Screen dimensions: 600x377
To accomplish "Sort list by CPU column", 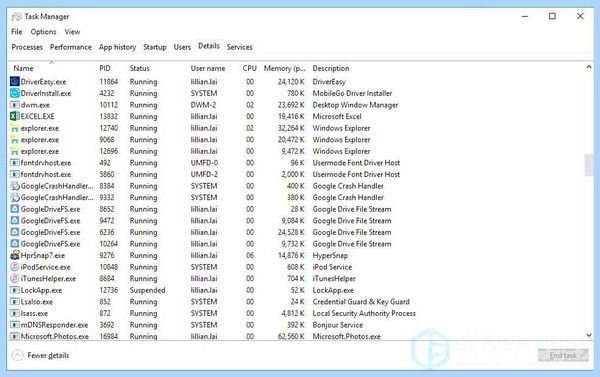I will click(x=249, y=68).
